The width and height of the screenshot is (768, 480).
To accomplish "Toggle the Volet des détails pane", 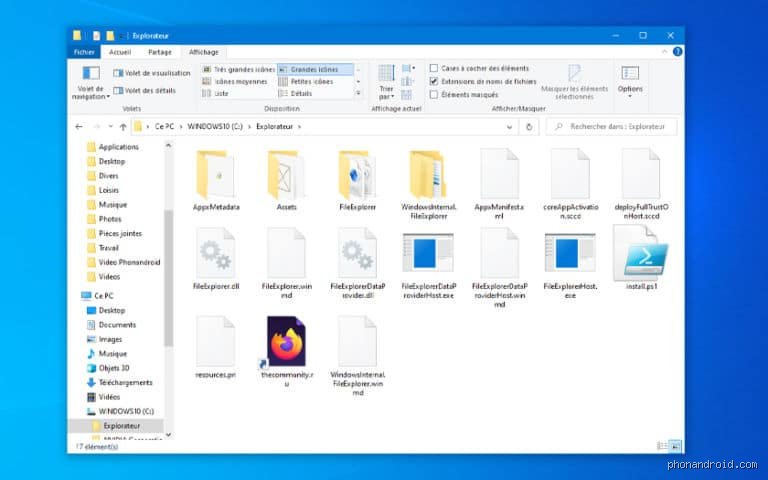I will coord(144,91).
